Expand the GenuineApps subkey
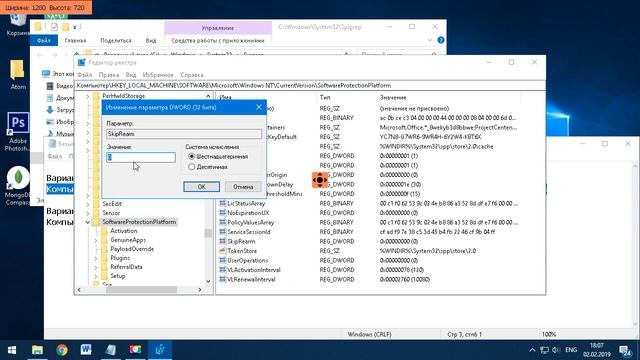640x360 pixels. pos(96,240)
